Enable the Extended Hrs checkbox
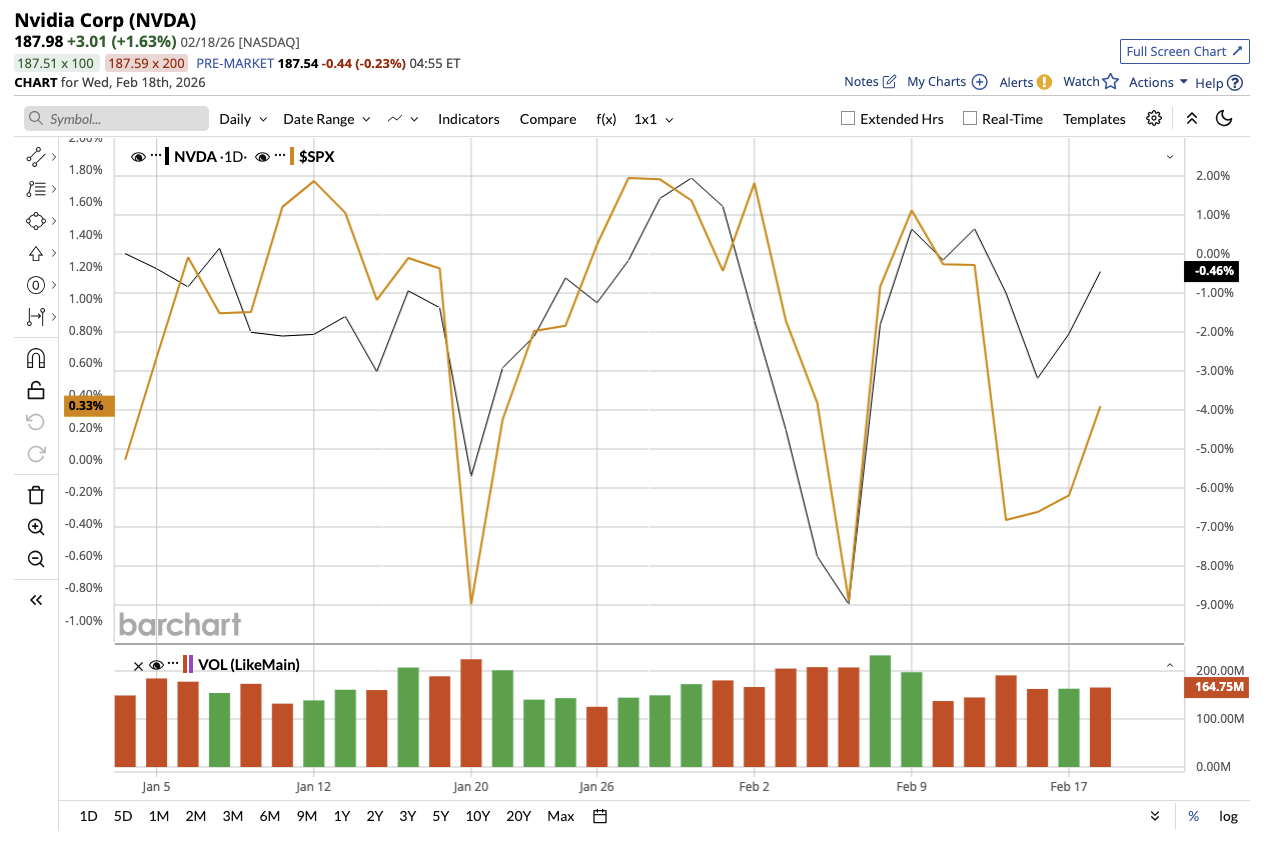 pos(848,118)
